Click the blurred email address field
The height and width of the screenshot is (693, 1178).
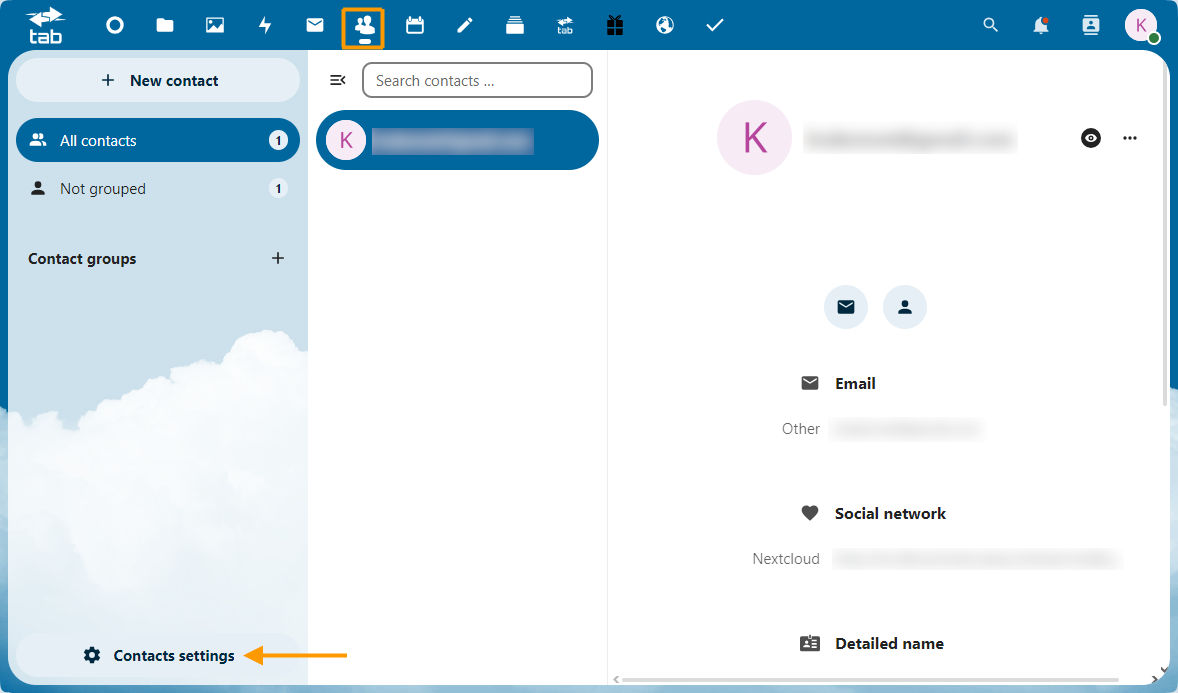point(907,428)
